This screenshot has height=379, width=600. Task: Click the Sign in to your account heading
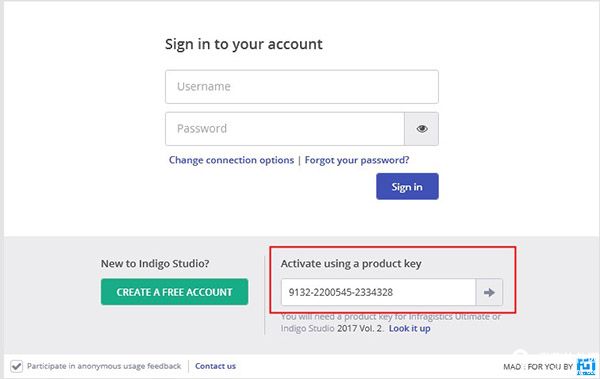pyautogui.click(x=244, y=44)
